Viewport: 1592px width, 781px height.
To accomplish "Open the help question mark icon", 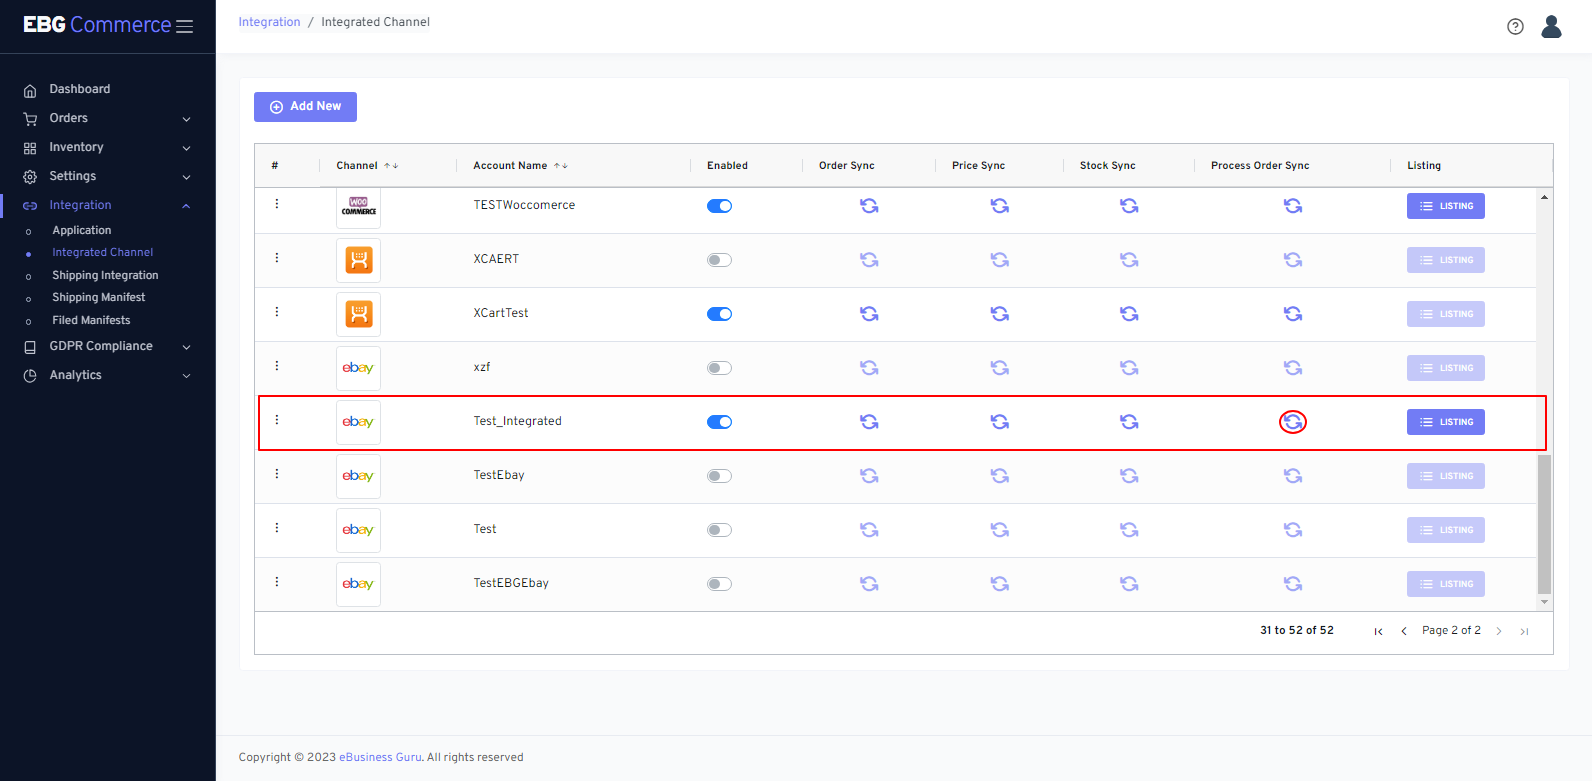I will point(1515,27).
